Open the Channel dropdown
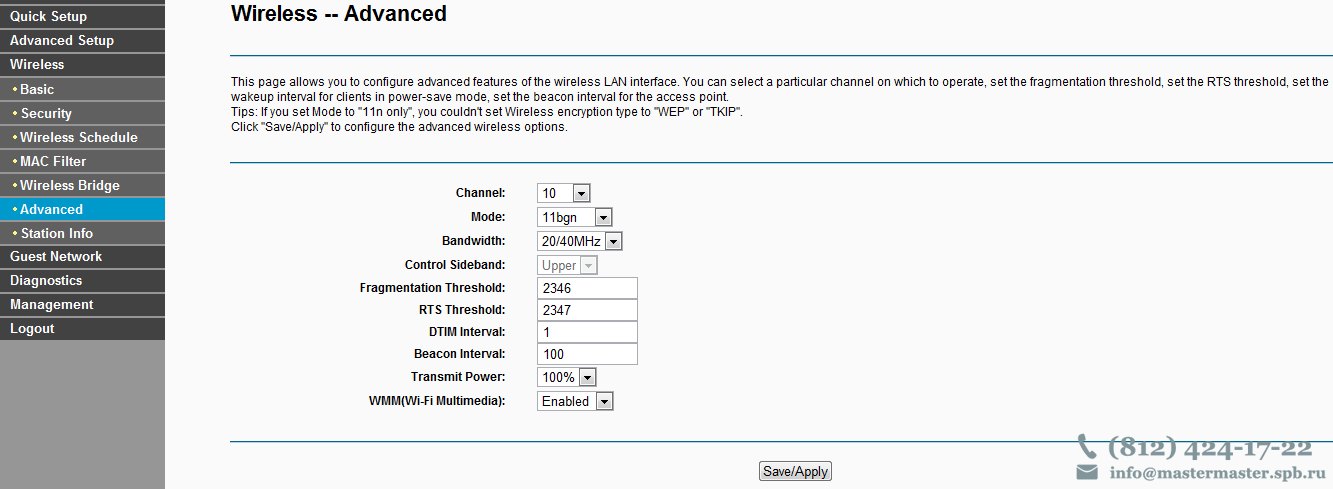The image size is (1333, 489). [x=564, y=193]
